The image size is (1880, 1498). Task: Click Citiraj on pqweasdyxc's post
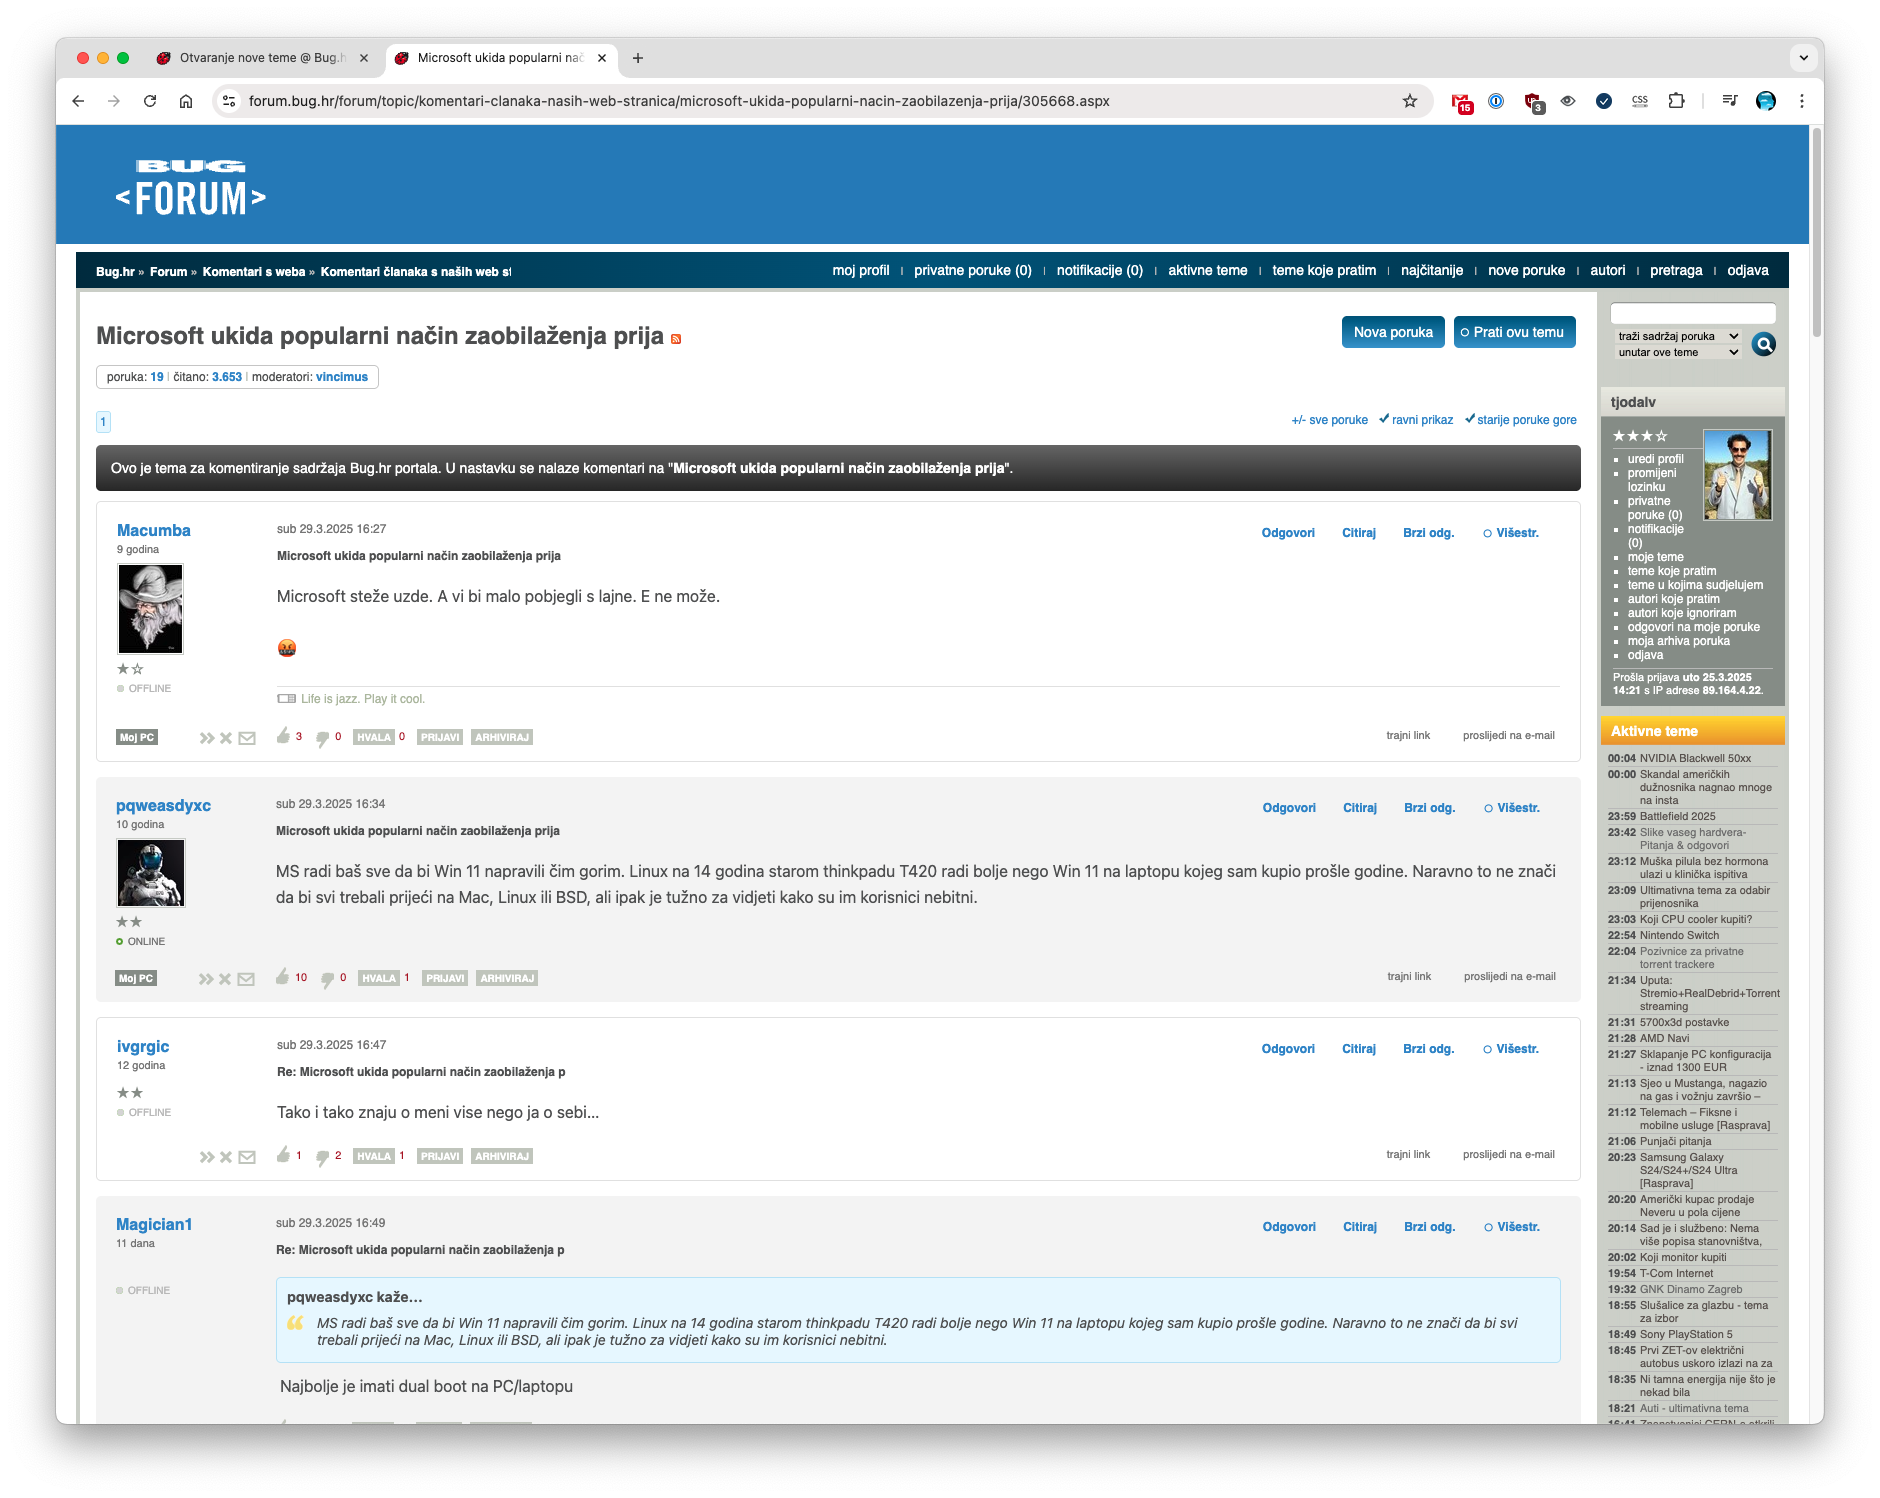click(1360, 808)
